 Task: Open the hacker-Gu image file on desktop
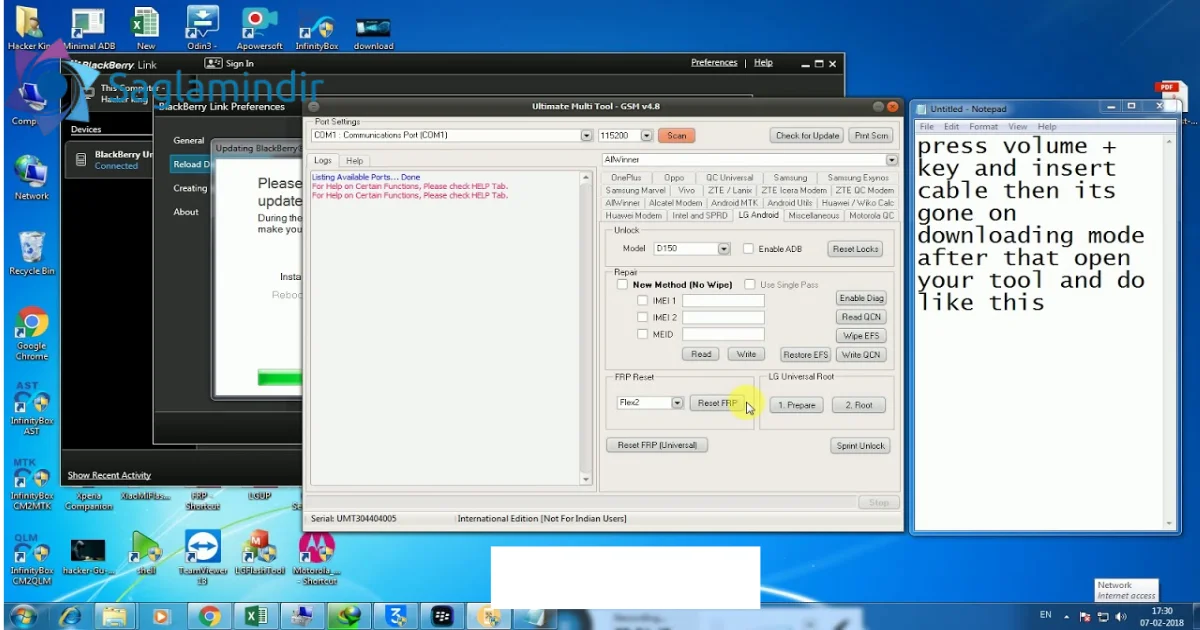(x=88, y=557)
